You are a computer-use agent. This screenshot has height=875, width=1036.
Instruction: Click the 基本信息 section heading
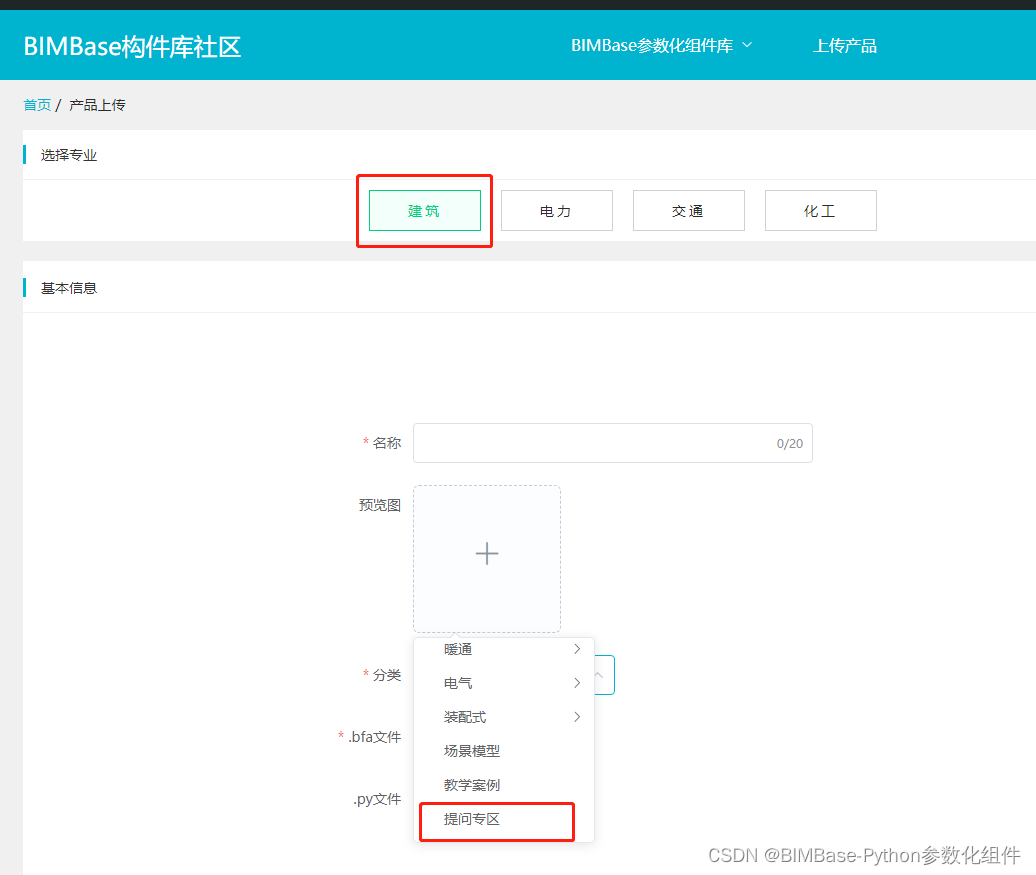[x=69, y=288]
